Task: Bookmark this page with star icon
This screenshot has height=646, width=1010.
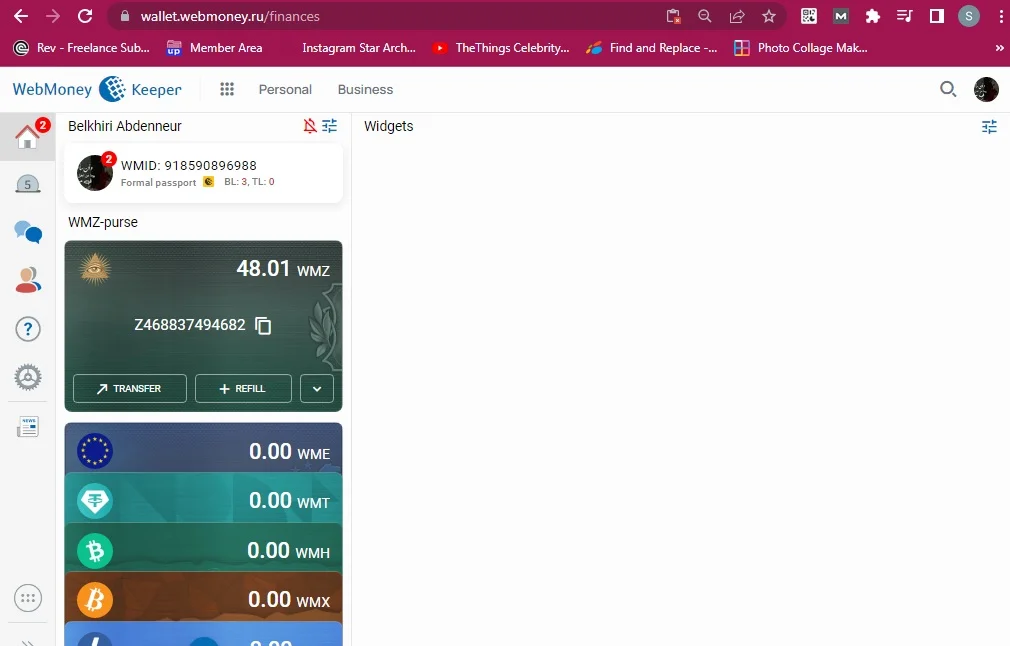Action: [x=768, y=16]
